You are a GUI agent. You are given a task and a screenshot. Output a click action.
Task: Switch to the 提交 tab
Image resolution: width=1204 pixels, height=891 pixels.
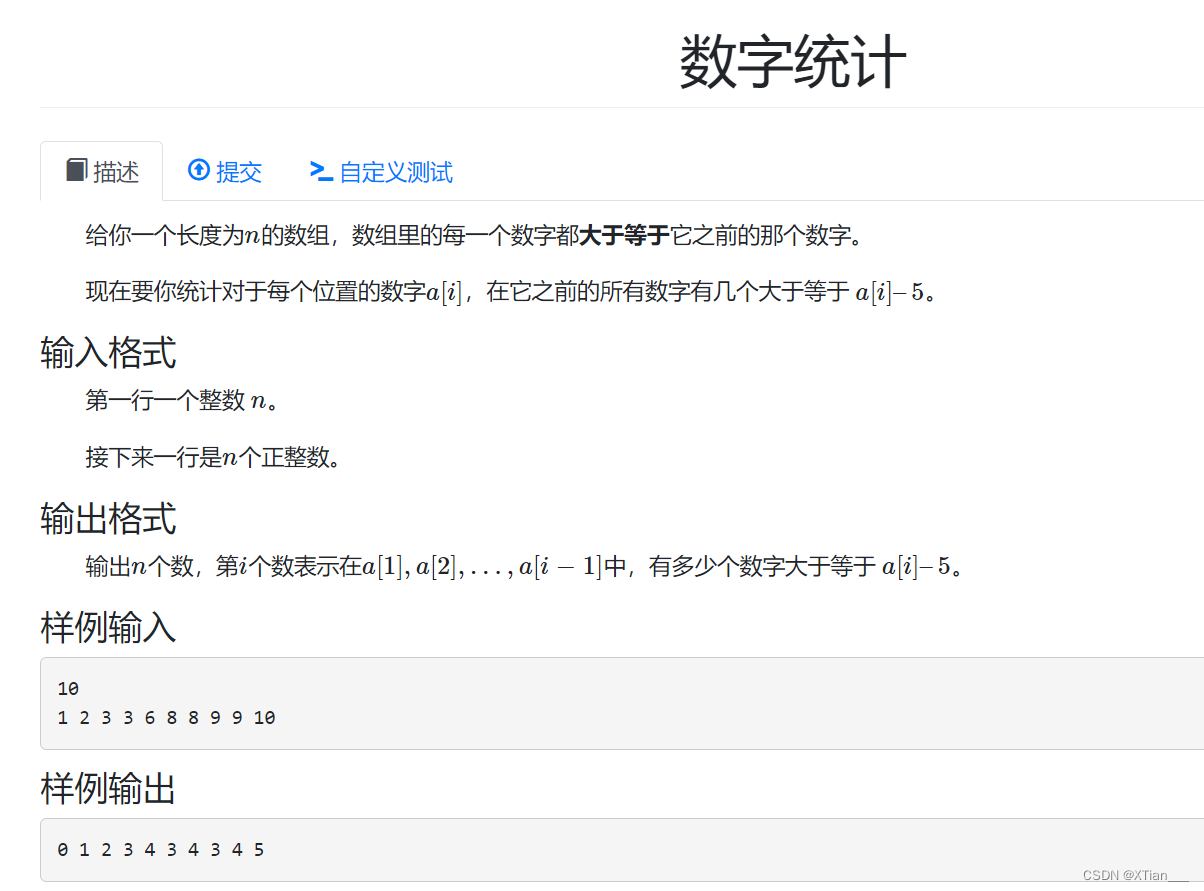coord(224,171)
